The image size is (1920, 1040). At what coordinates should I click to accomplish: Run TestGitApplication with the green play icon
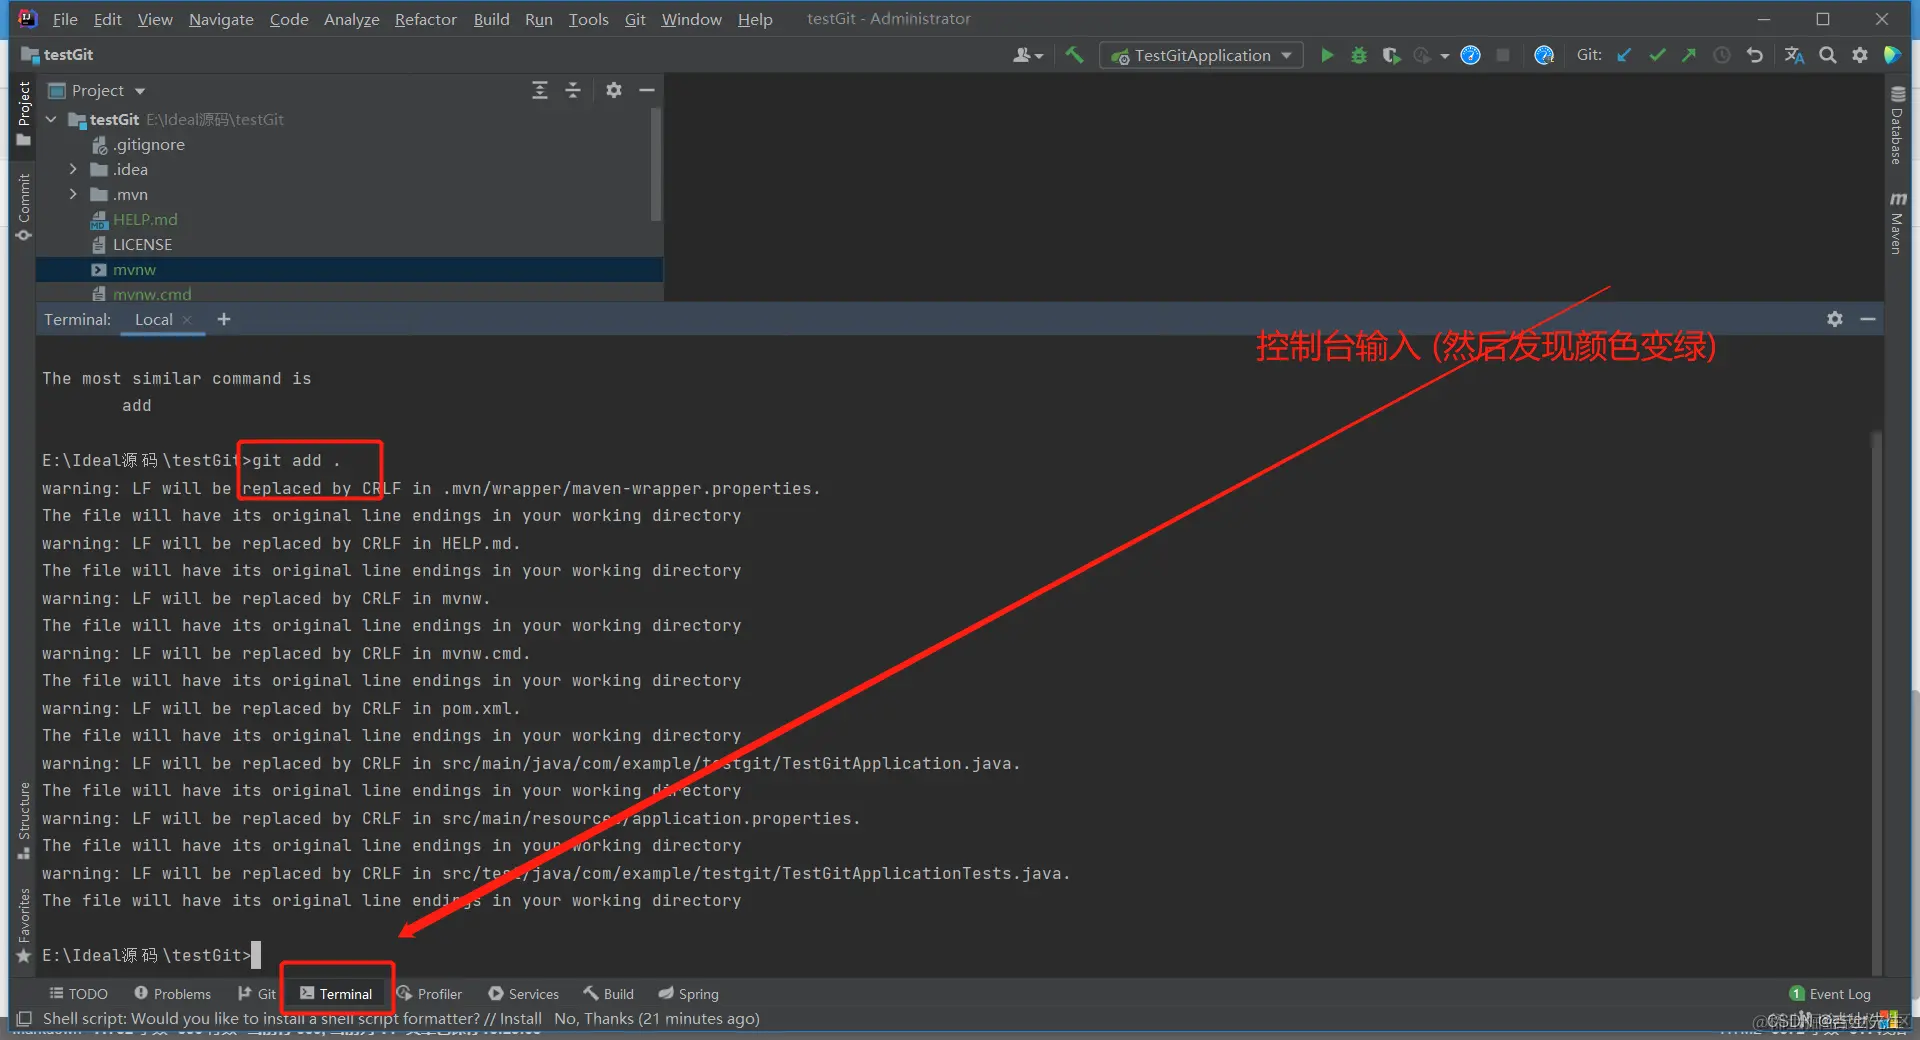tap(1327, 55)
